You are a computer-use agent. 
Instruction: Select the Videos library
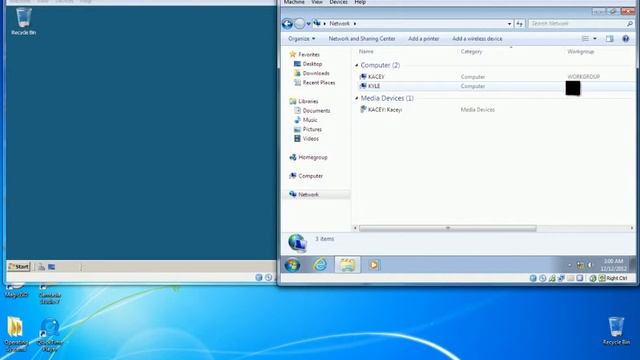[306, 139]
